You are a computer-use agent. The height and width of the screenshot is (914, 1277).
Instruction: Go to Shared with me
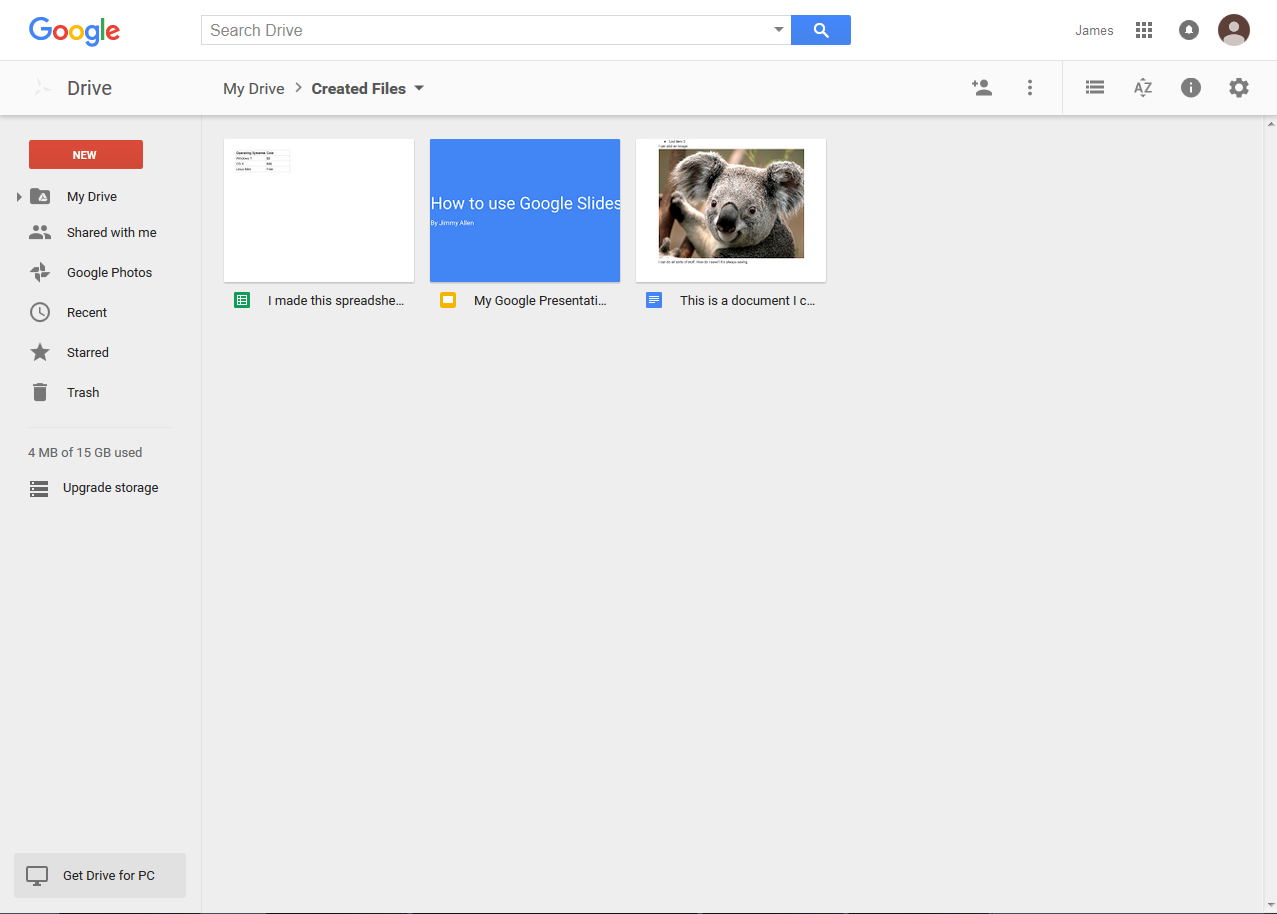tap(111, 233)
